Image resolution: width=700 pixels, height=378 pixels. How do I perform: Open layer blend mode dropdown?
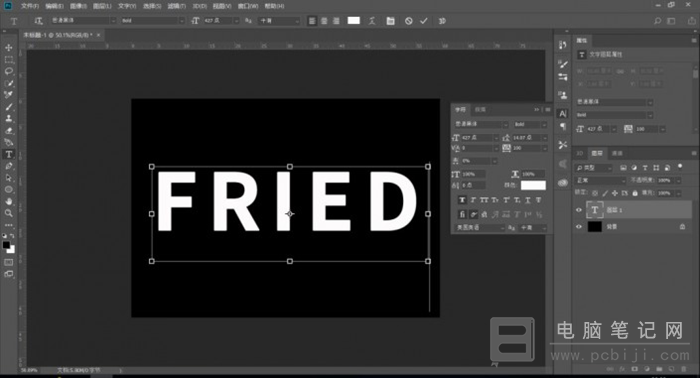tap(600, 180)
